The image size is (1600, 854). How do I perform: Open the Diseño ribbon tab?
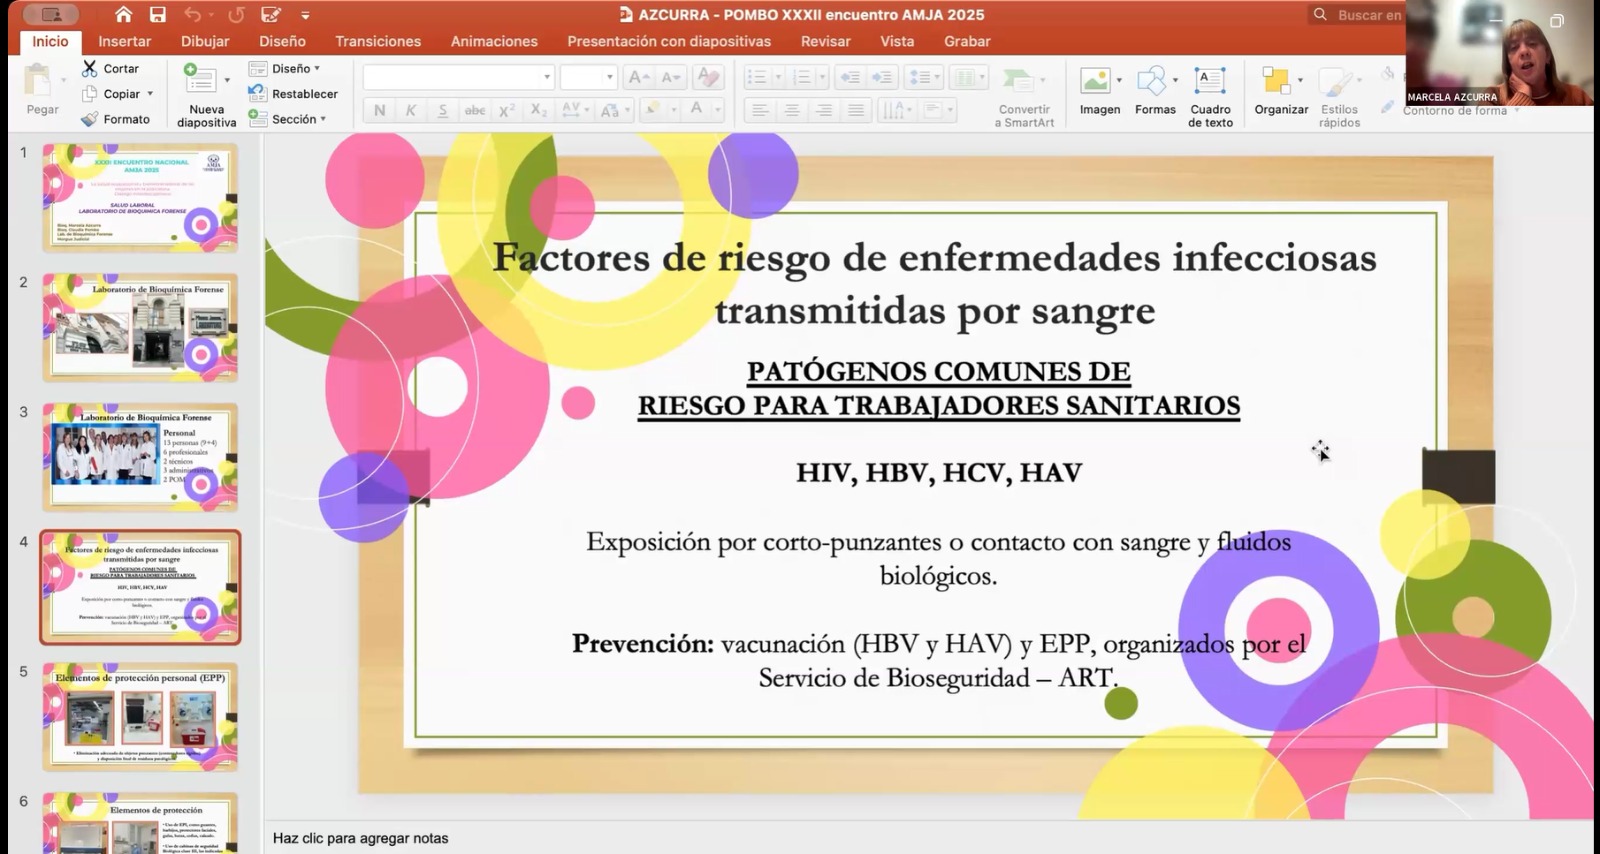[x=283, y=41]
